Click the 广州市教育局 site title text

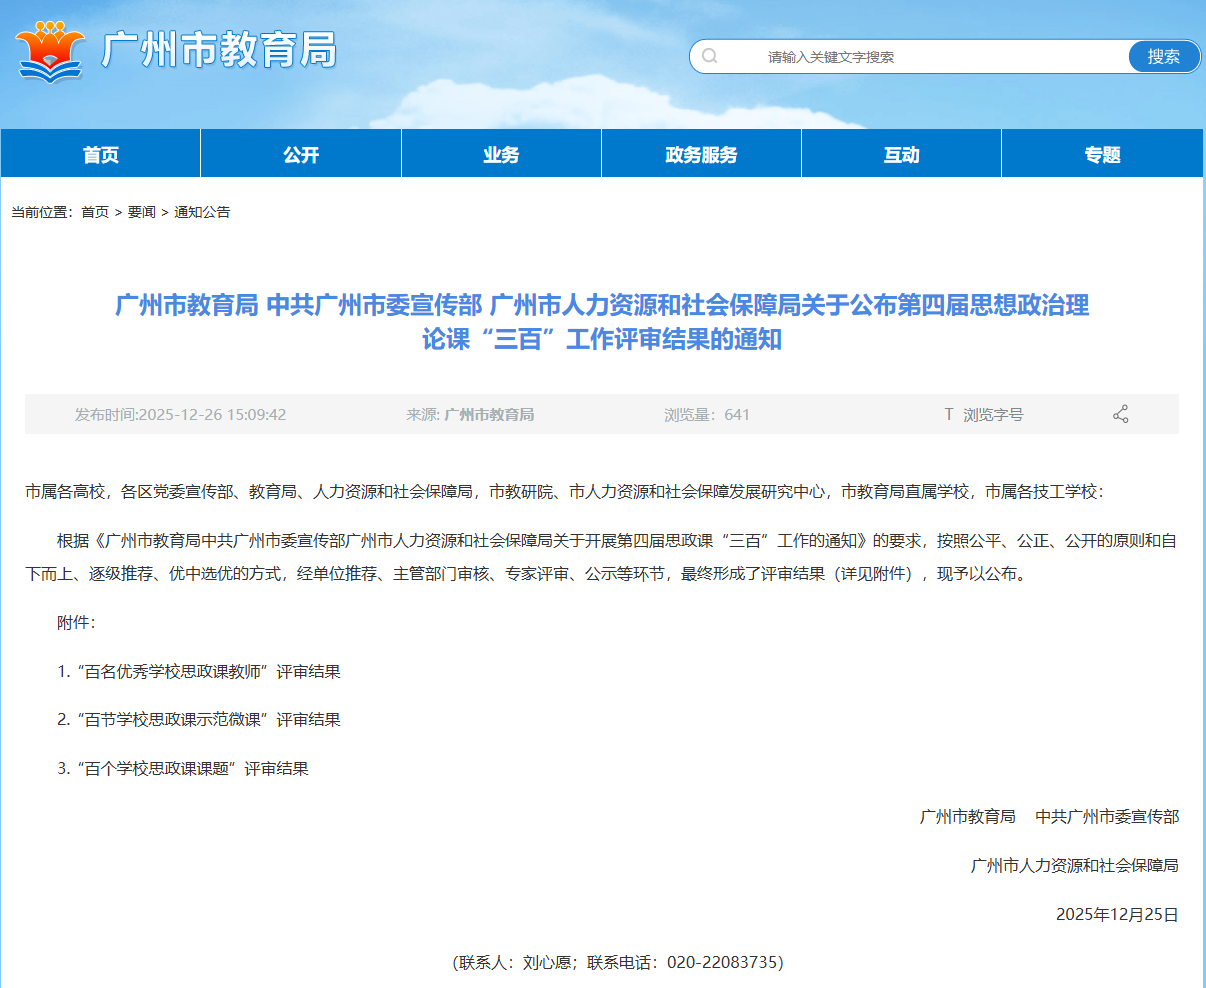click(x=218, y=50)
